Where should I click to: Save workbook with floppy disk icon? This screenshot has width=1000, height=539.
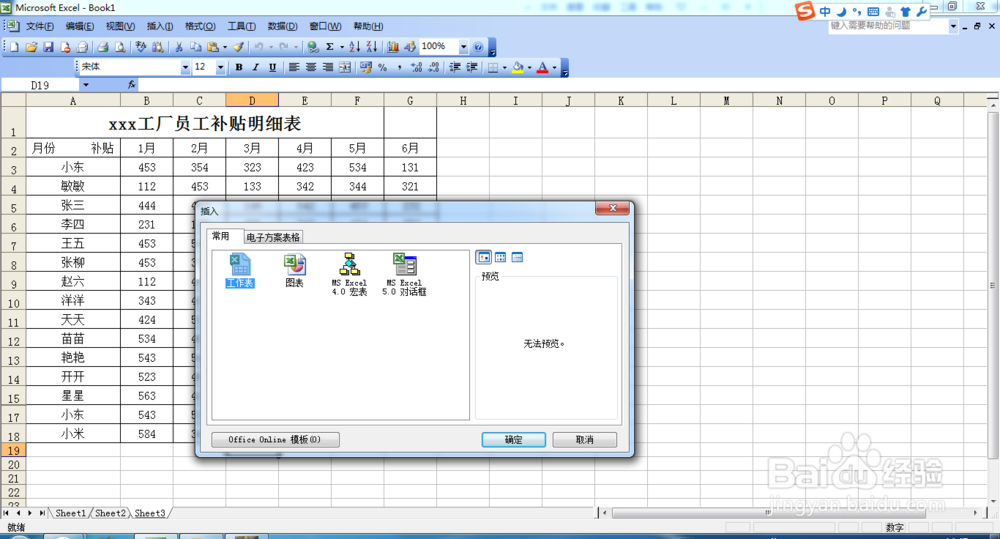point(48,47)
